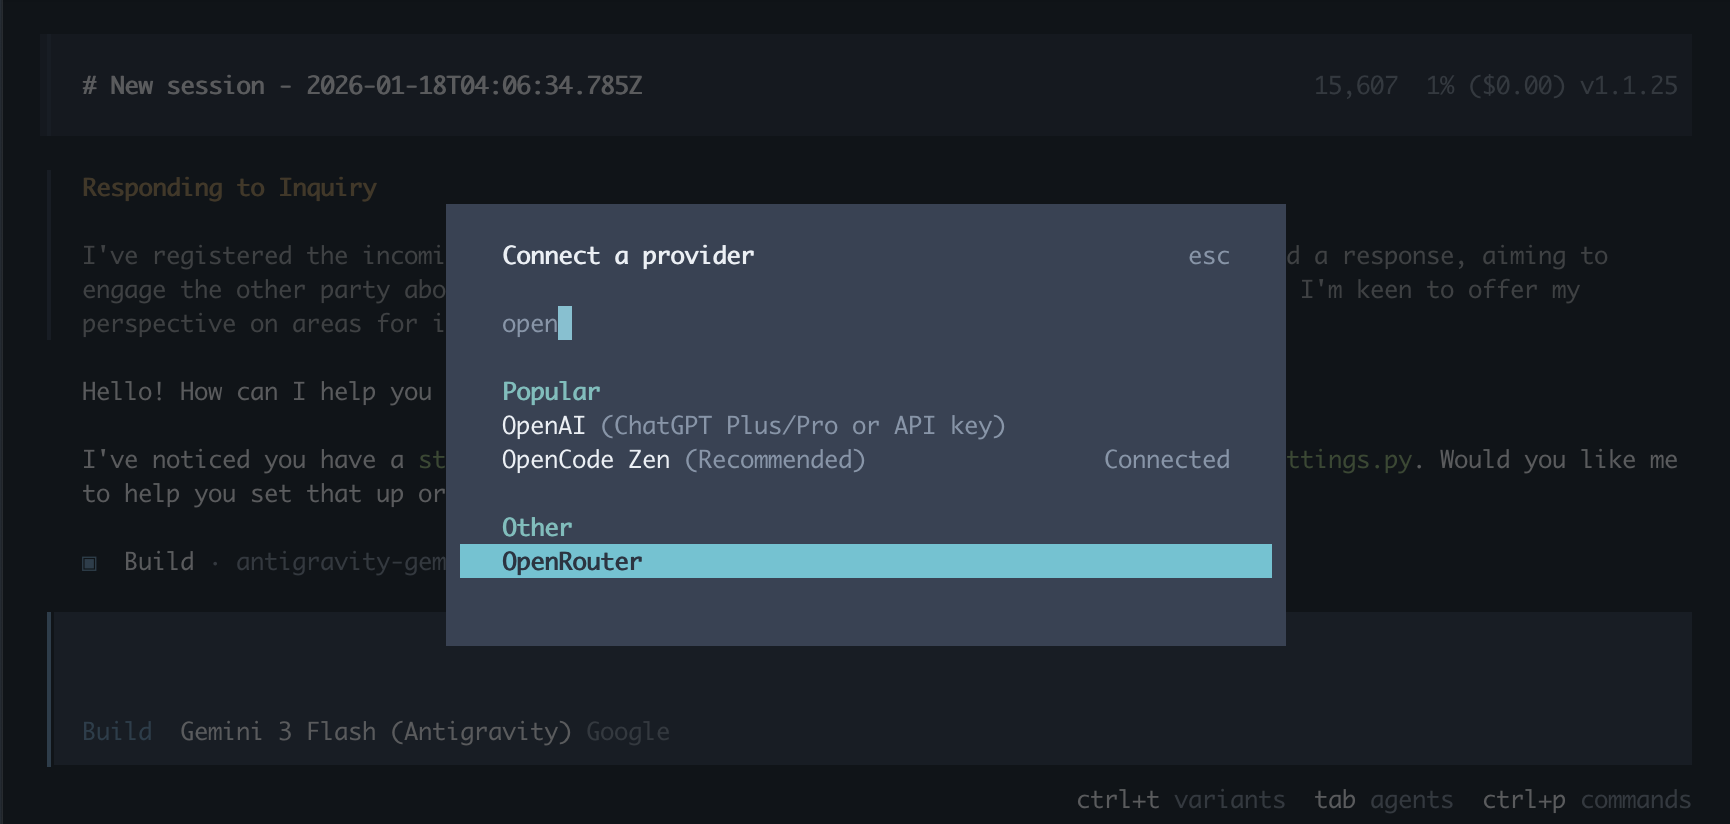Click the esc hint in the dialog
Screen dimensions: 1730x824
pos(1209,256)
